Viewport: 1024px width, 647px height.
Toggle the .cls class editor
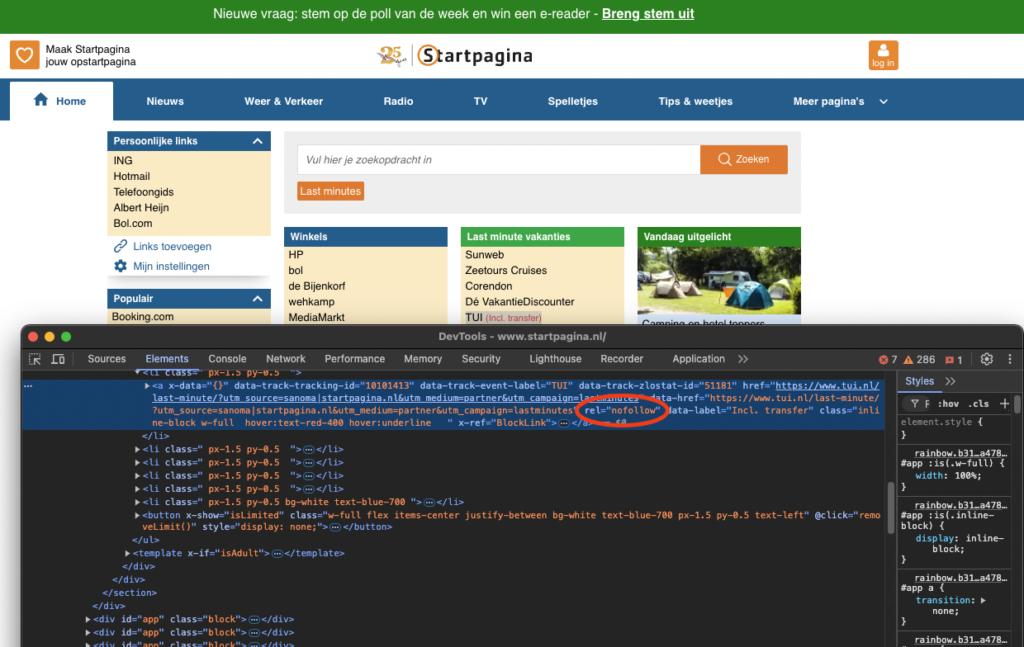point(978,403)
